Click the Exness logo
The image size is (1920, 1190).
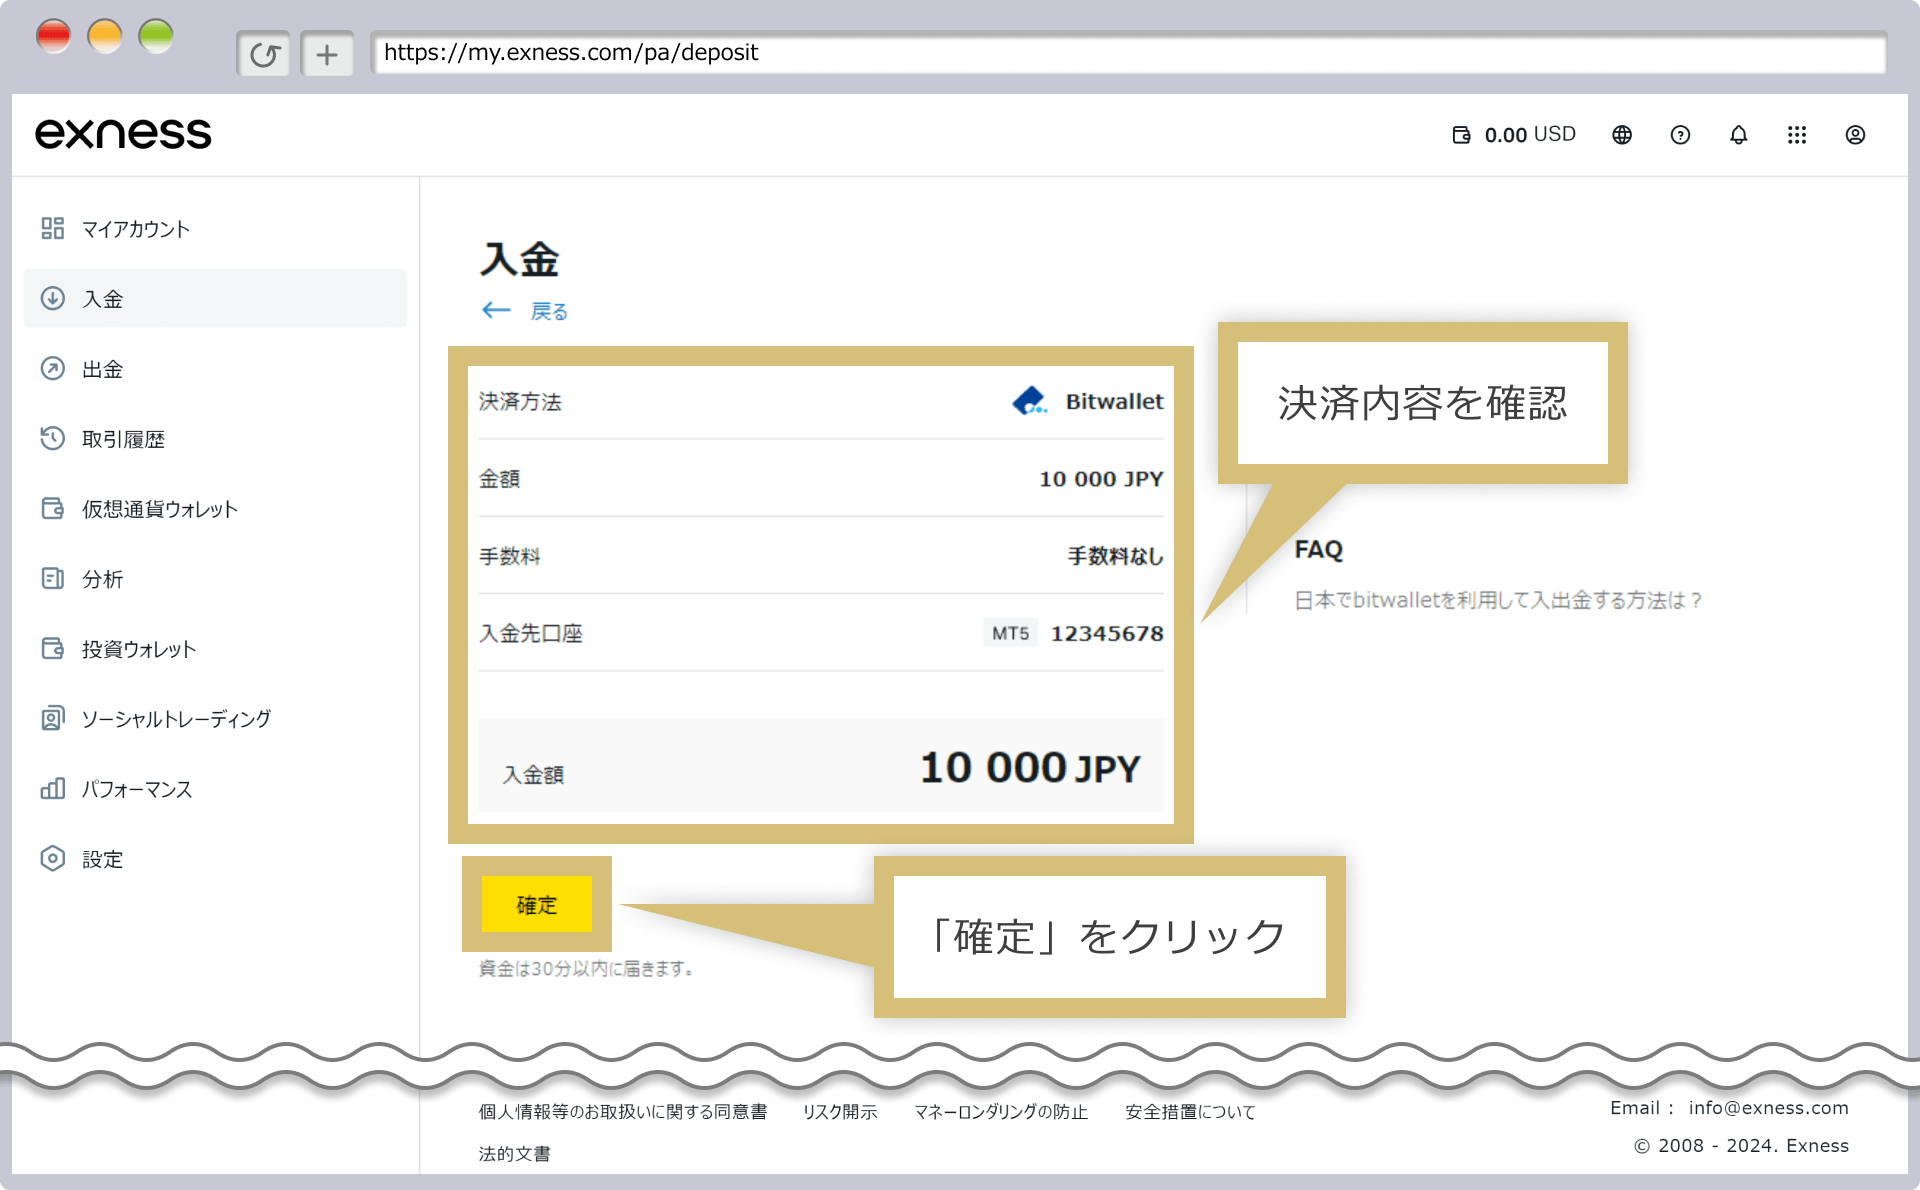[123, 134]
